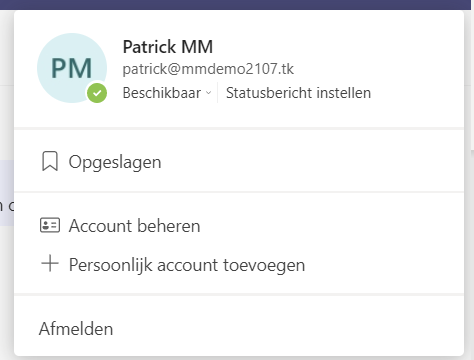474x360 pixels.
Task: Click the contact card icon for Account beheren
Action: [50, 225]
